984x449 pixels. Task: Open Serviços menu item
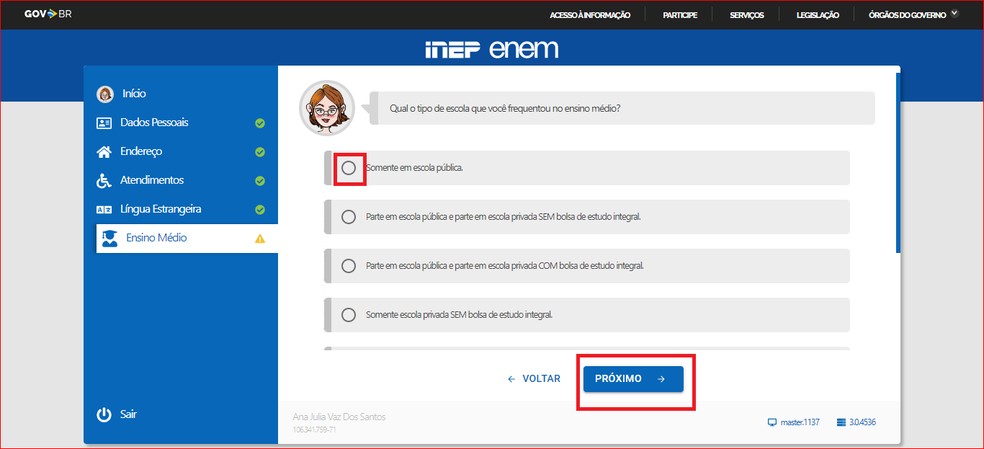(x=747, y=15)
